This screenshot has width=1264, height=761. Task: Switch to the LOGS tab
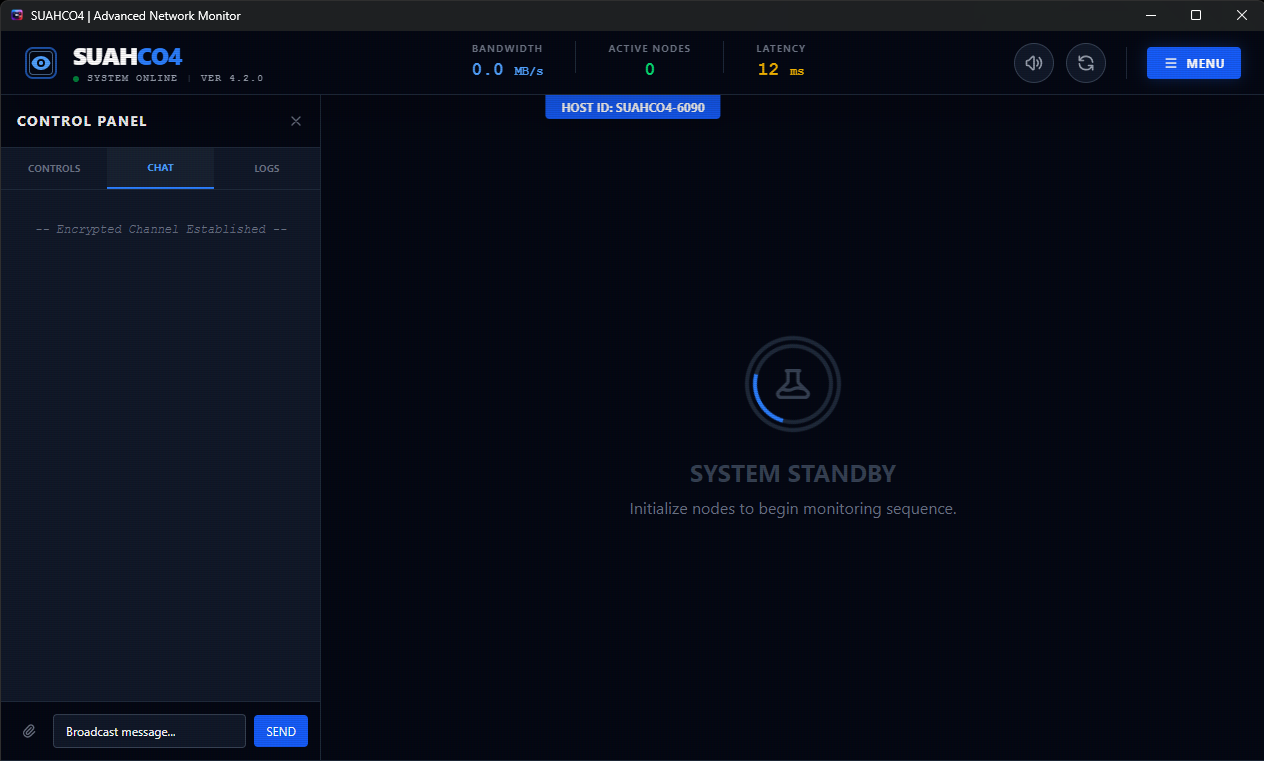(x=266, y=168)
